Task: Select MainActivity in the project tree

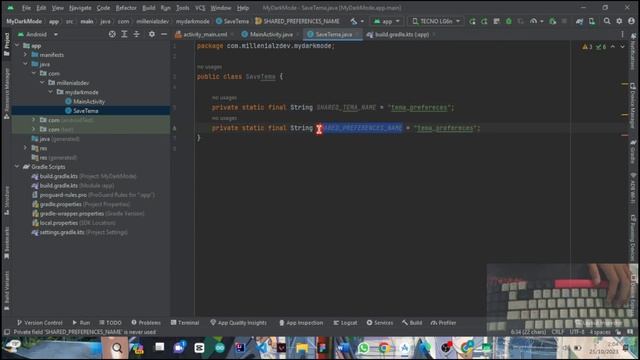Action: tap(89, 102)
